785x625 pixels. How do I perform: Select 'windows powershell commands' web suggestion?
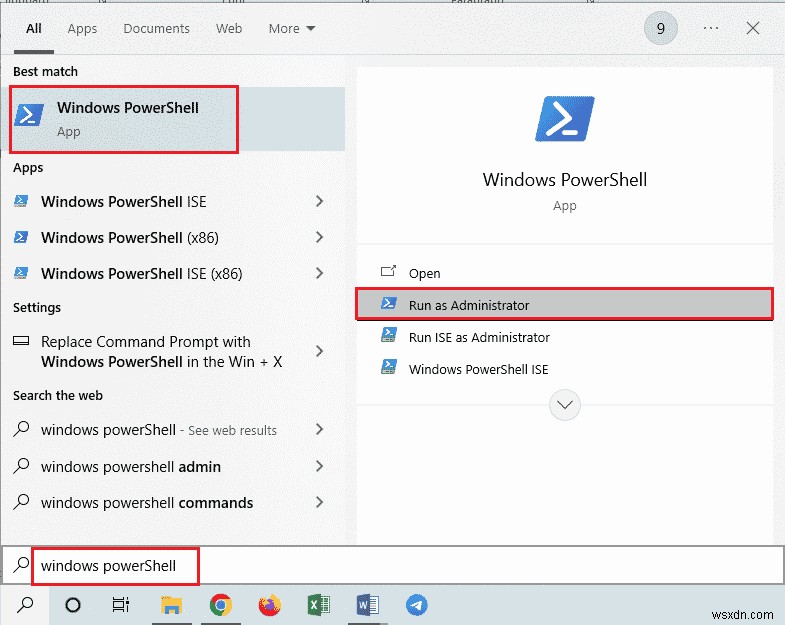point(173,502)
